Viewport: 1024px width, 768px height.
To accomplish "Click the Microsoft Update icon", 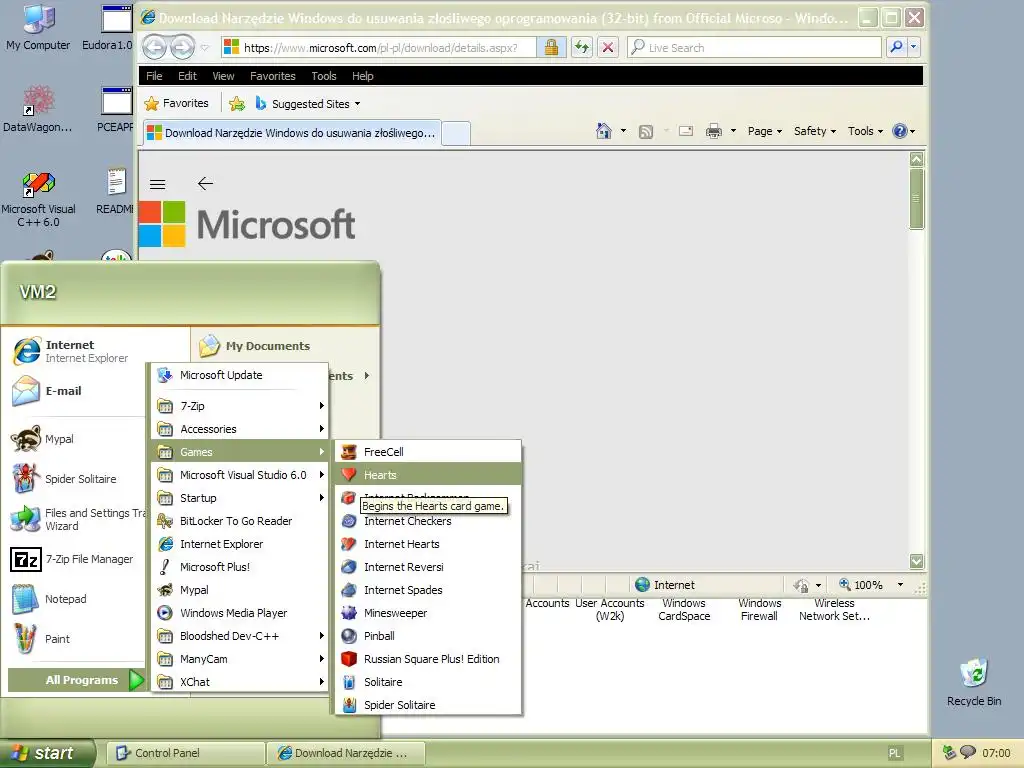I will point(165,375).
